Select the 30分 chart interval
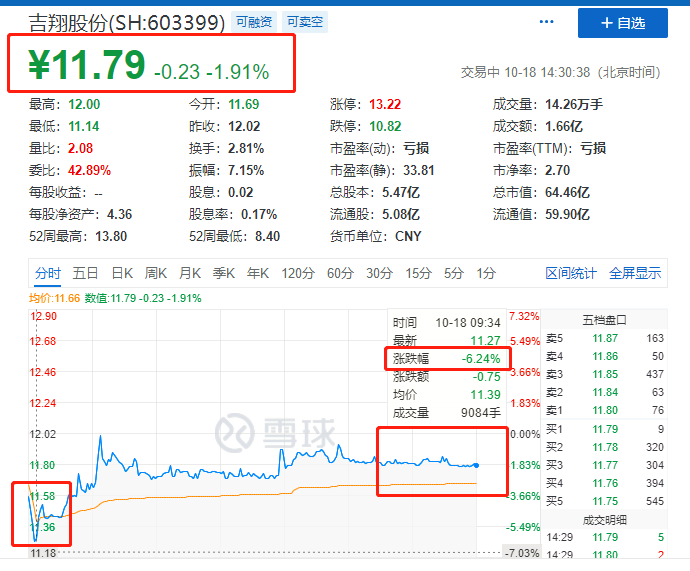The width and height of the screenshot is (690, 571). (379, 273)
